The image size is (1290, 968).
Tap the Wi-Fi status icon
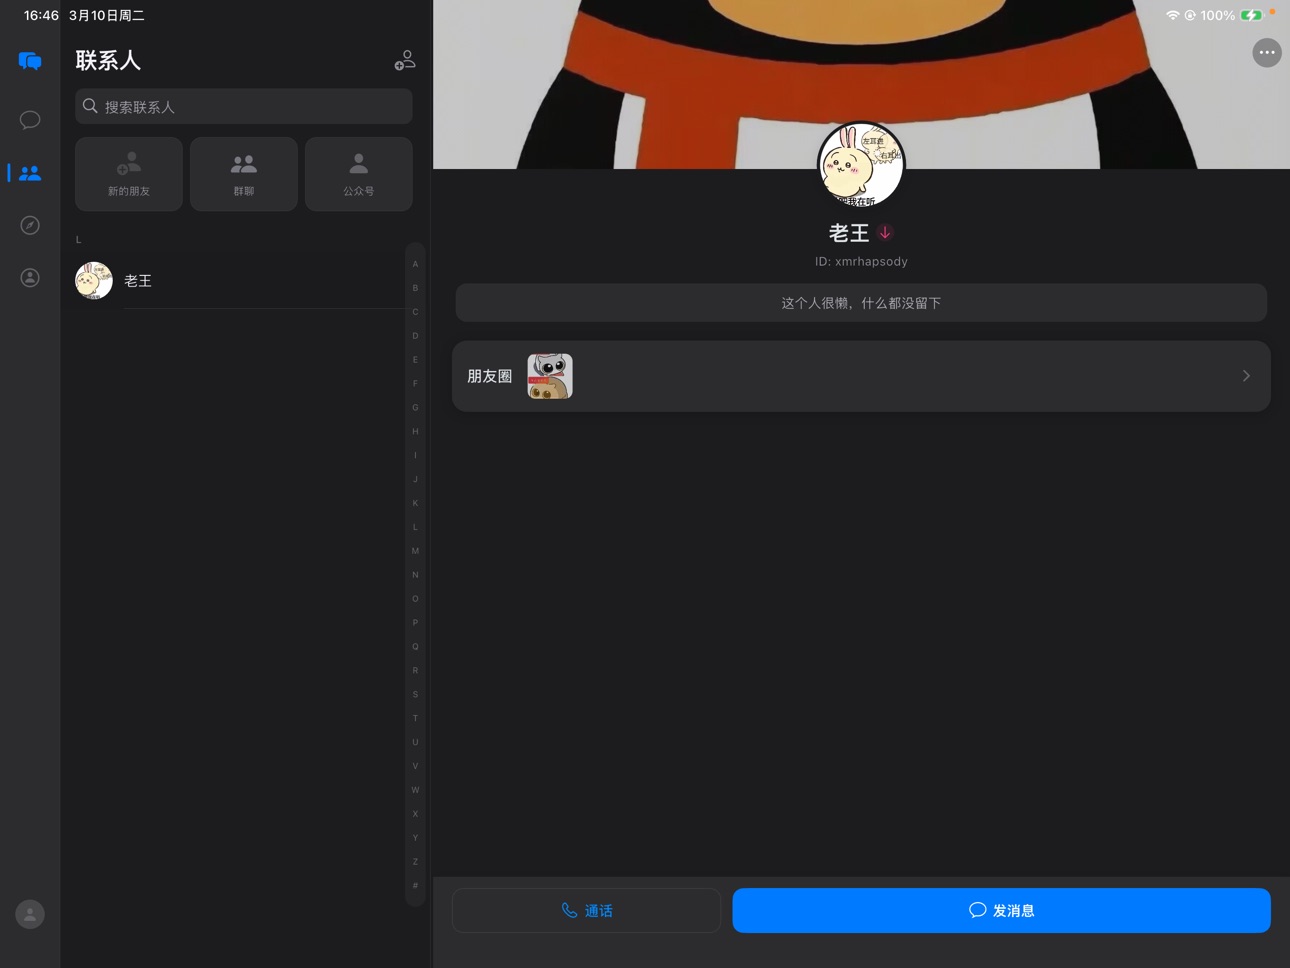(1172, 15)
